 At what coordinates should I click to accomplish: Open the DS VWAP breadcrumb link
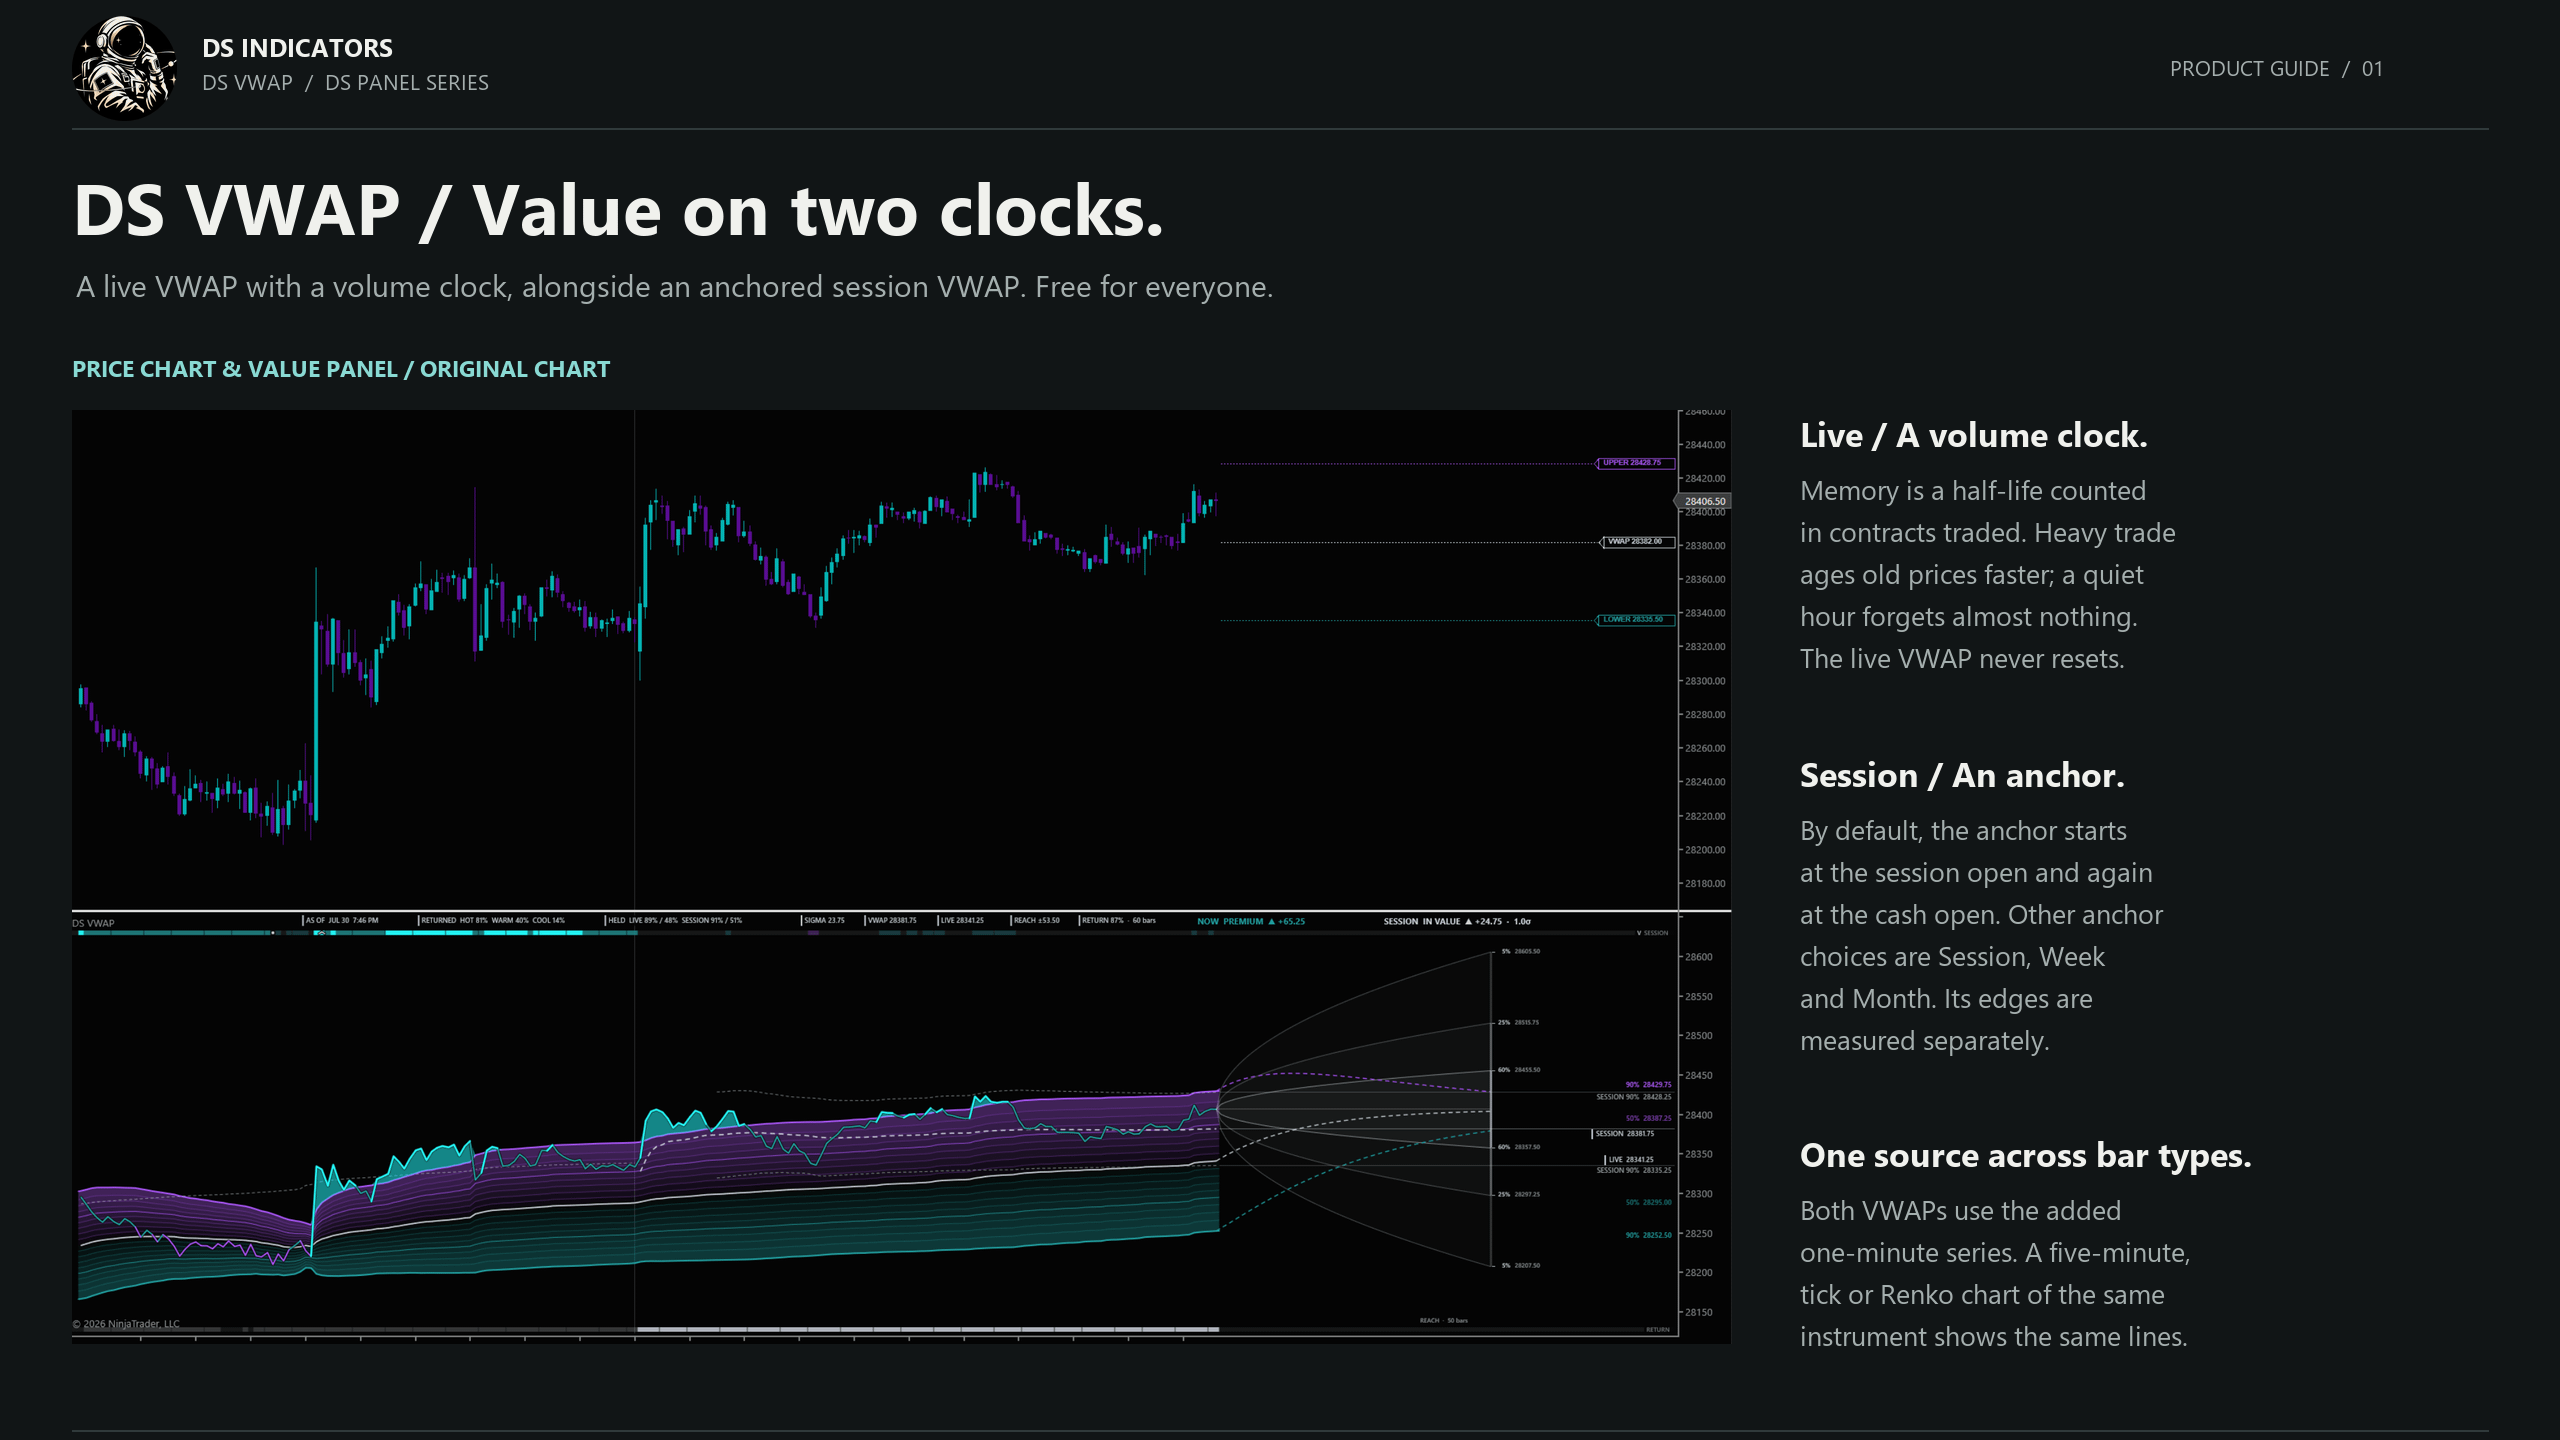(247, 83)
